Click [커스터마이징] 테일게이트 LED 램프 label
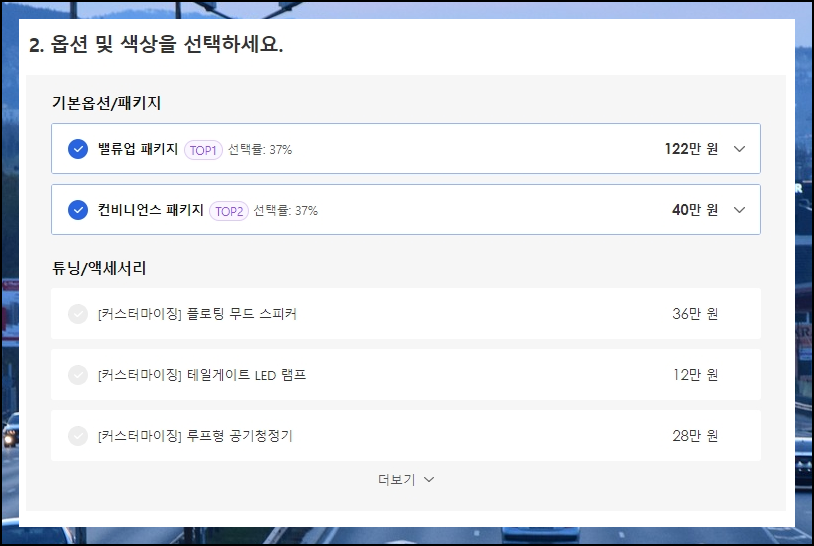The width and height of the screenshot is (814, 546). point(202,375)
